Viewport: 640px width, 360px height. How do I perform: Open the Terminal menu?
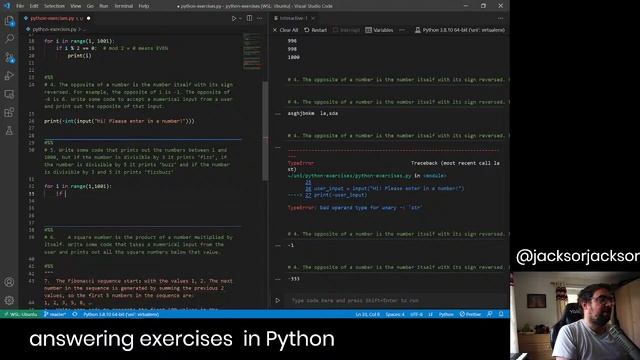point(123,6)
